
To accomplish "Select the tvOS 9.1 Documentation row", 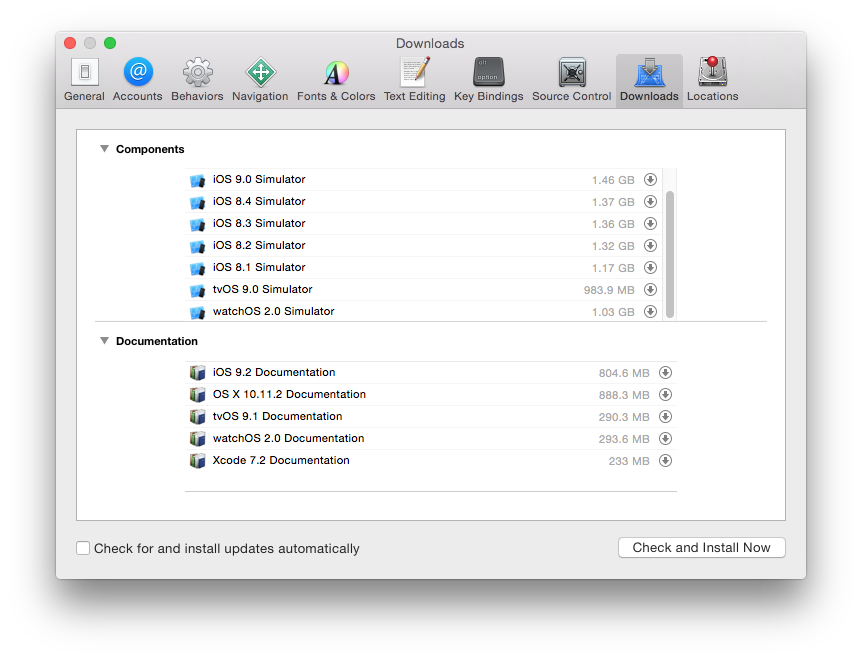I will 431,417.
